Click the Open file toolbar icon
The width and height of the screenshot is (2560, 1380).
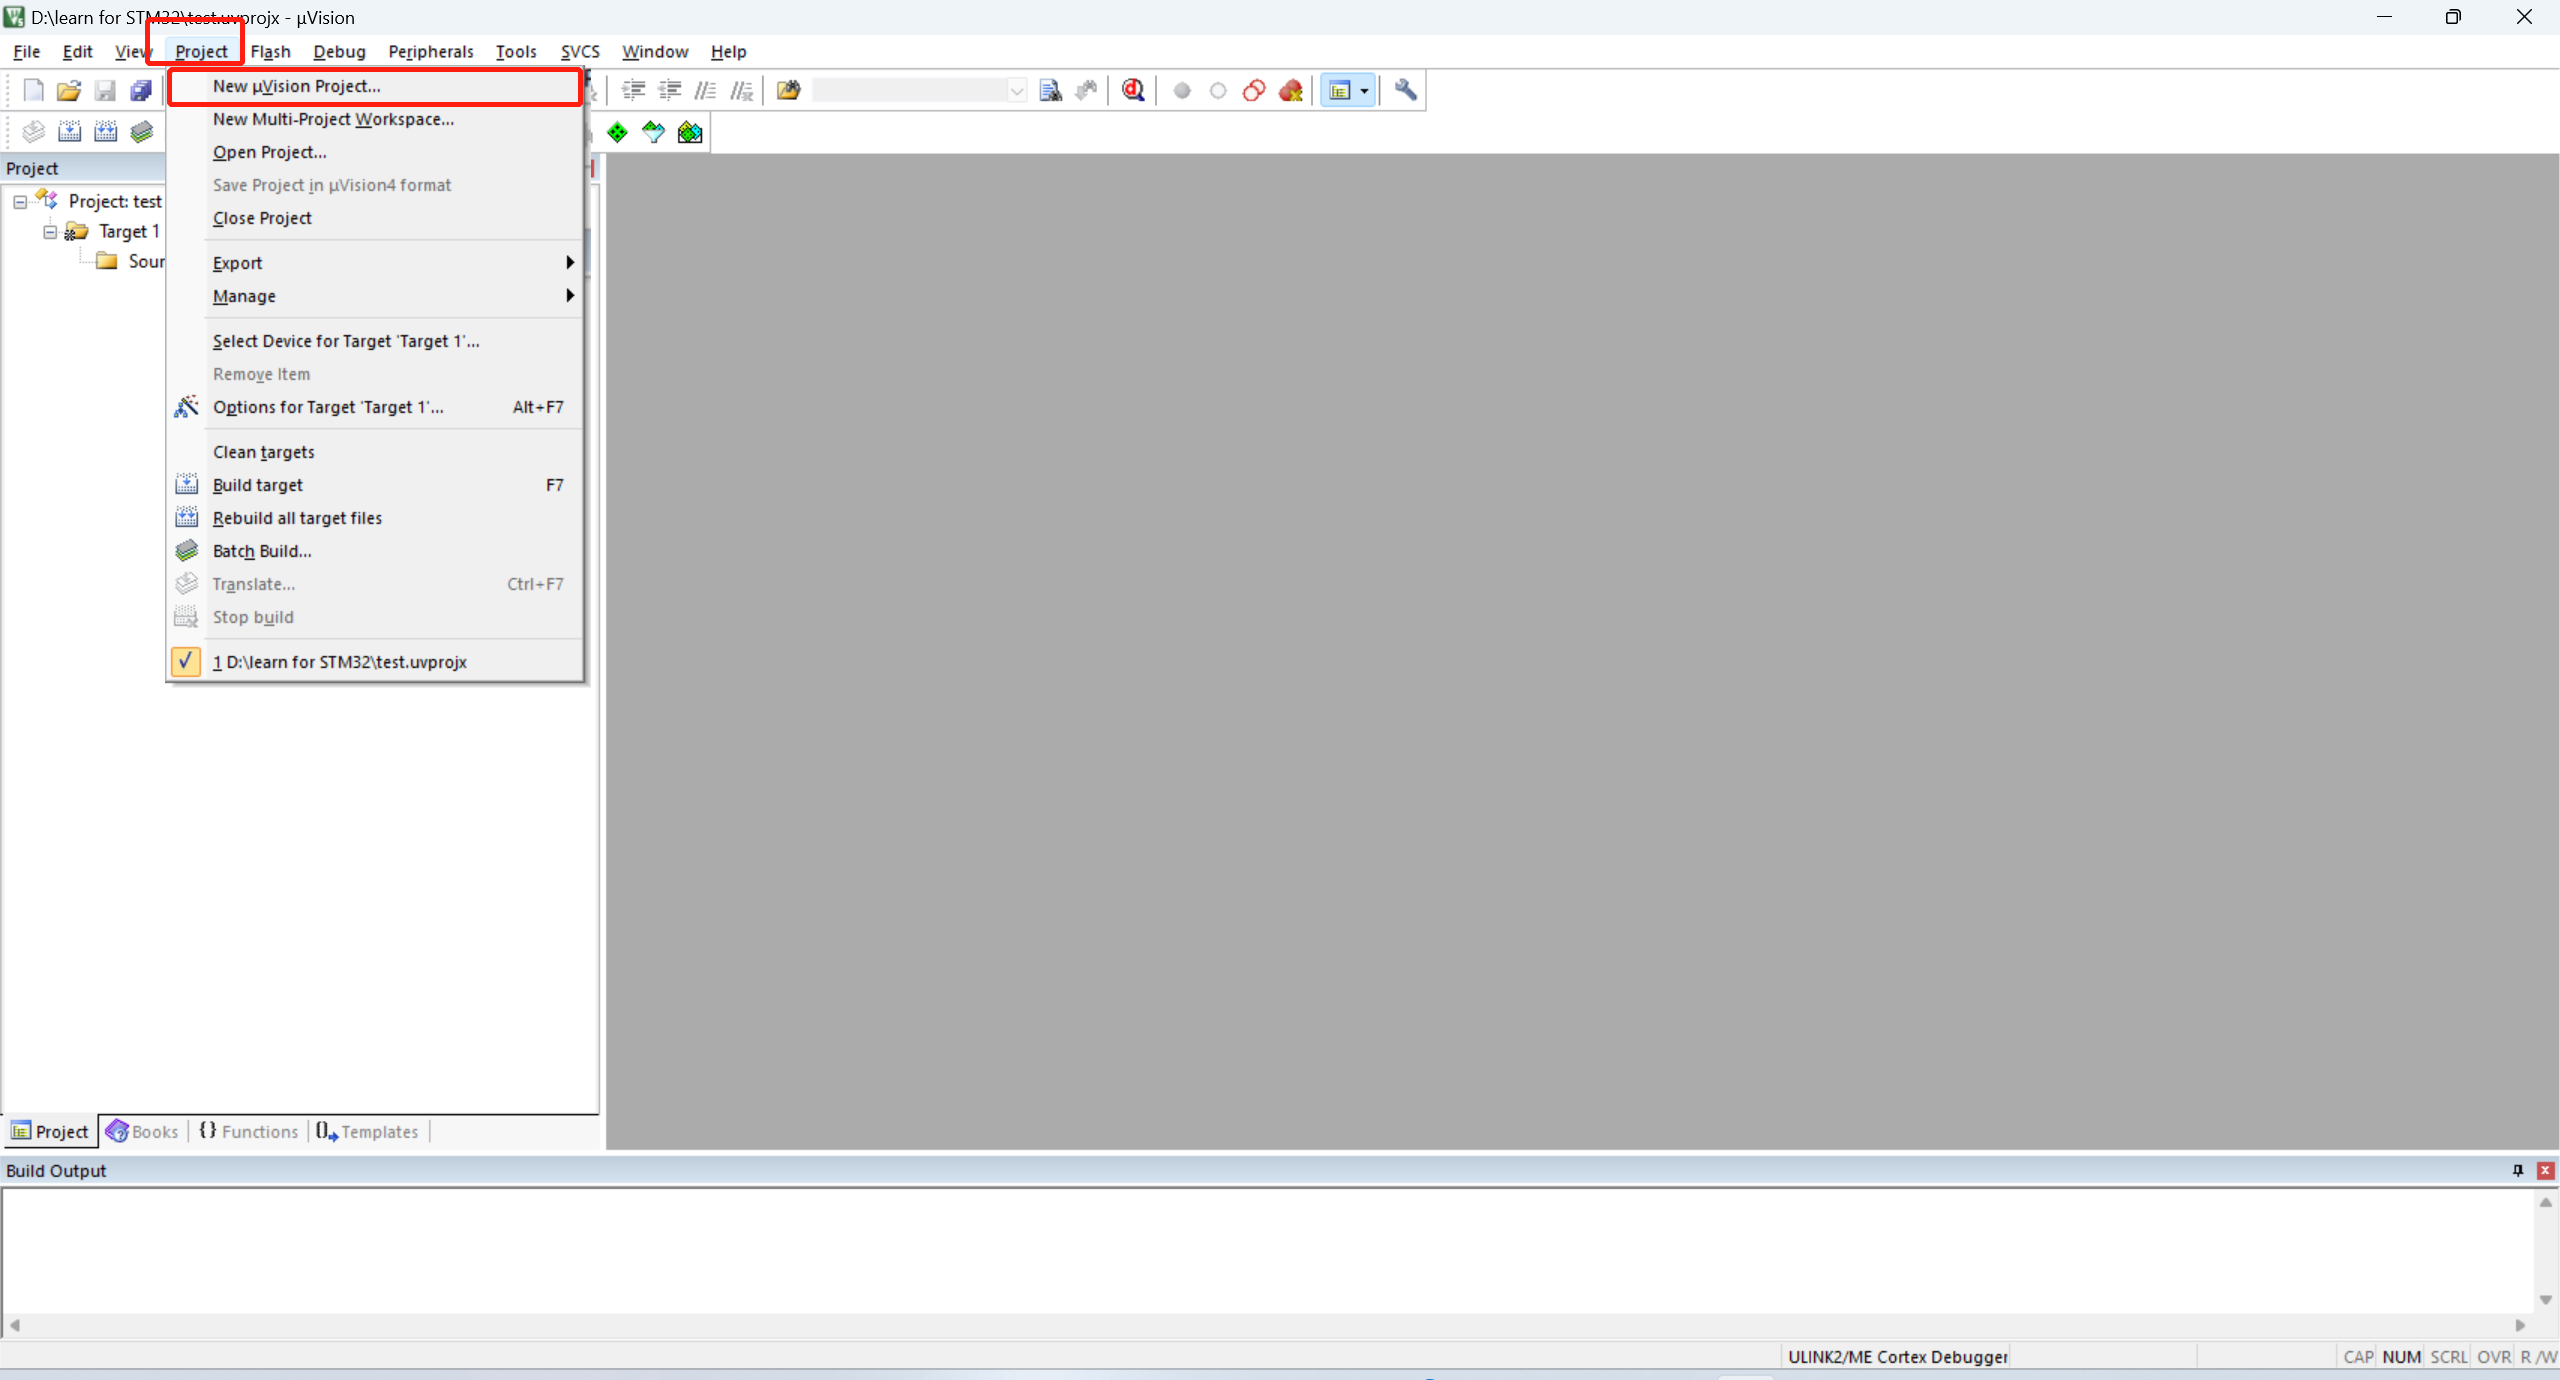(68, 91)
